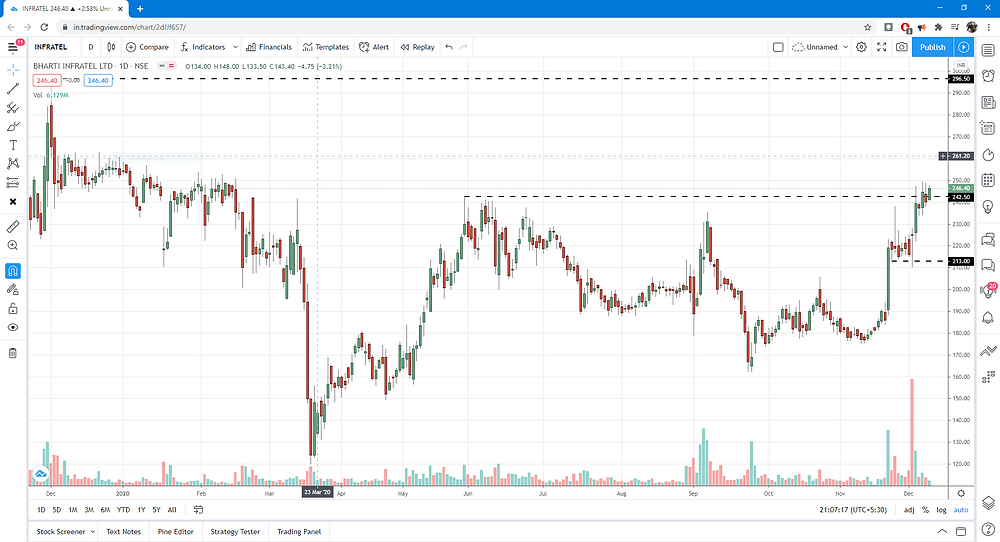1000x542 pixels.
Task: Toggle log scale mode
Action: click(x=941, y=509)
